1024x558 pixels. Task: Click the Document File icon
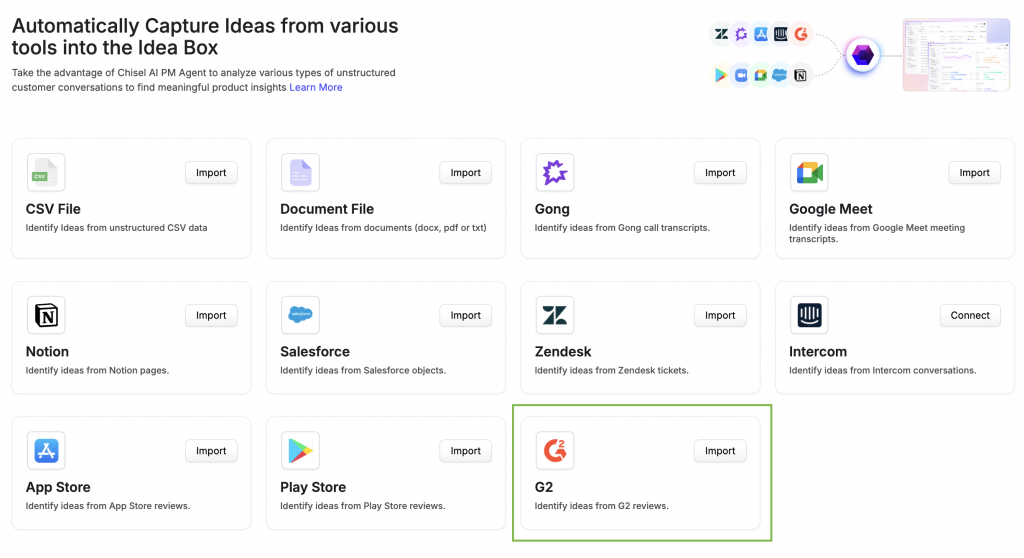coord(300,173)
